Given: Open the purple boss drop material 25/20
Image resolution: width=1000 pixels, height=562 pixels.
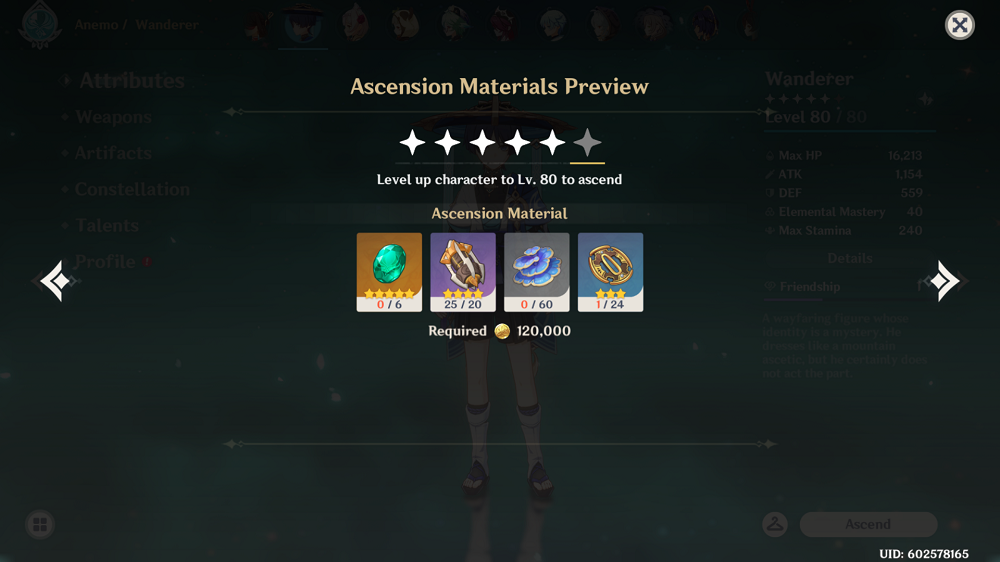Looking at the screenshot, I should click(x=463, y=272).
